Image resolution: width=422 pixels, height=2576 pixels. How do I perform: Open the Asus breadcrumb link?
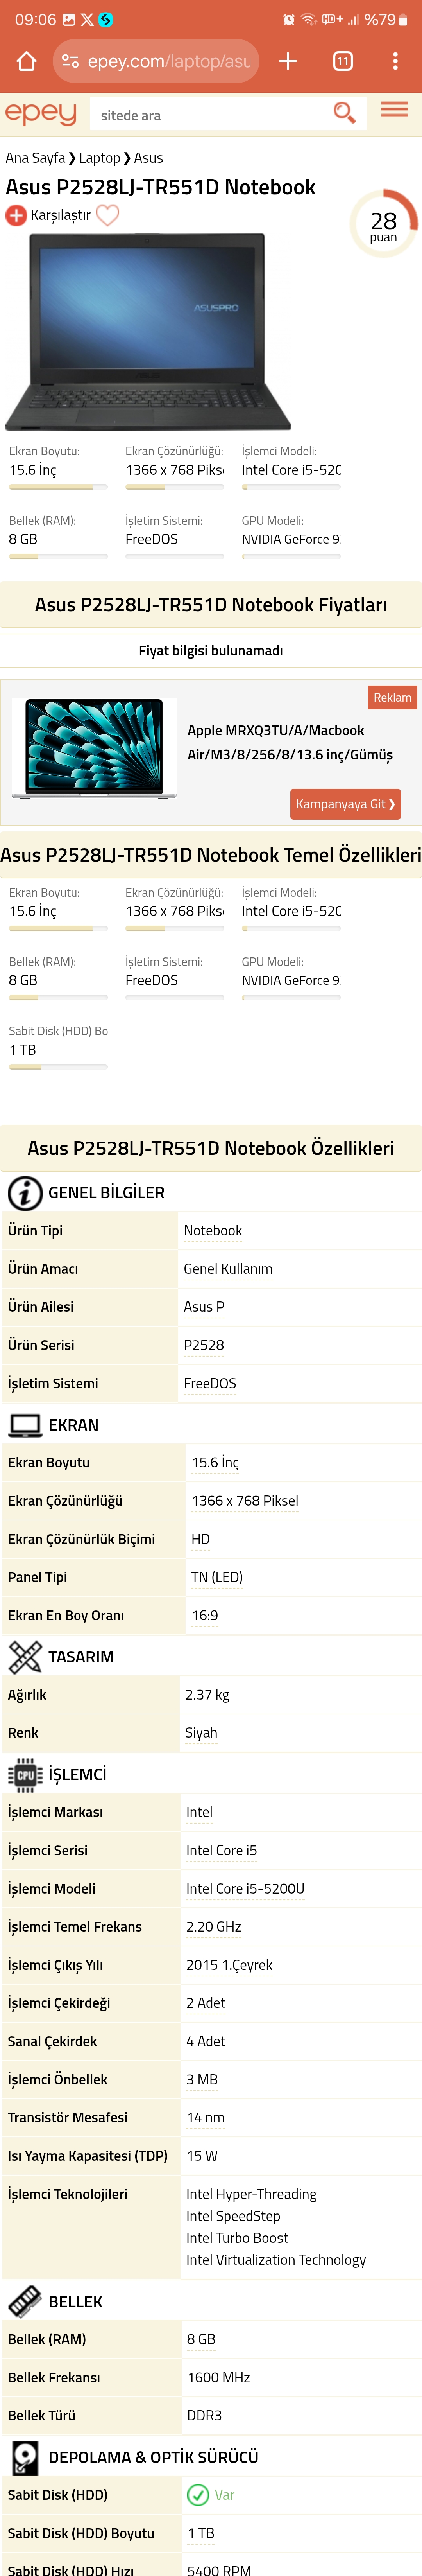pyautogui.click(x=148, y=158)
